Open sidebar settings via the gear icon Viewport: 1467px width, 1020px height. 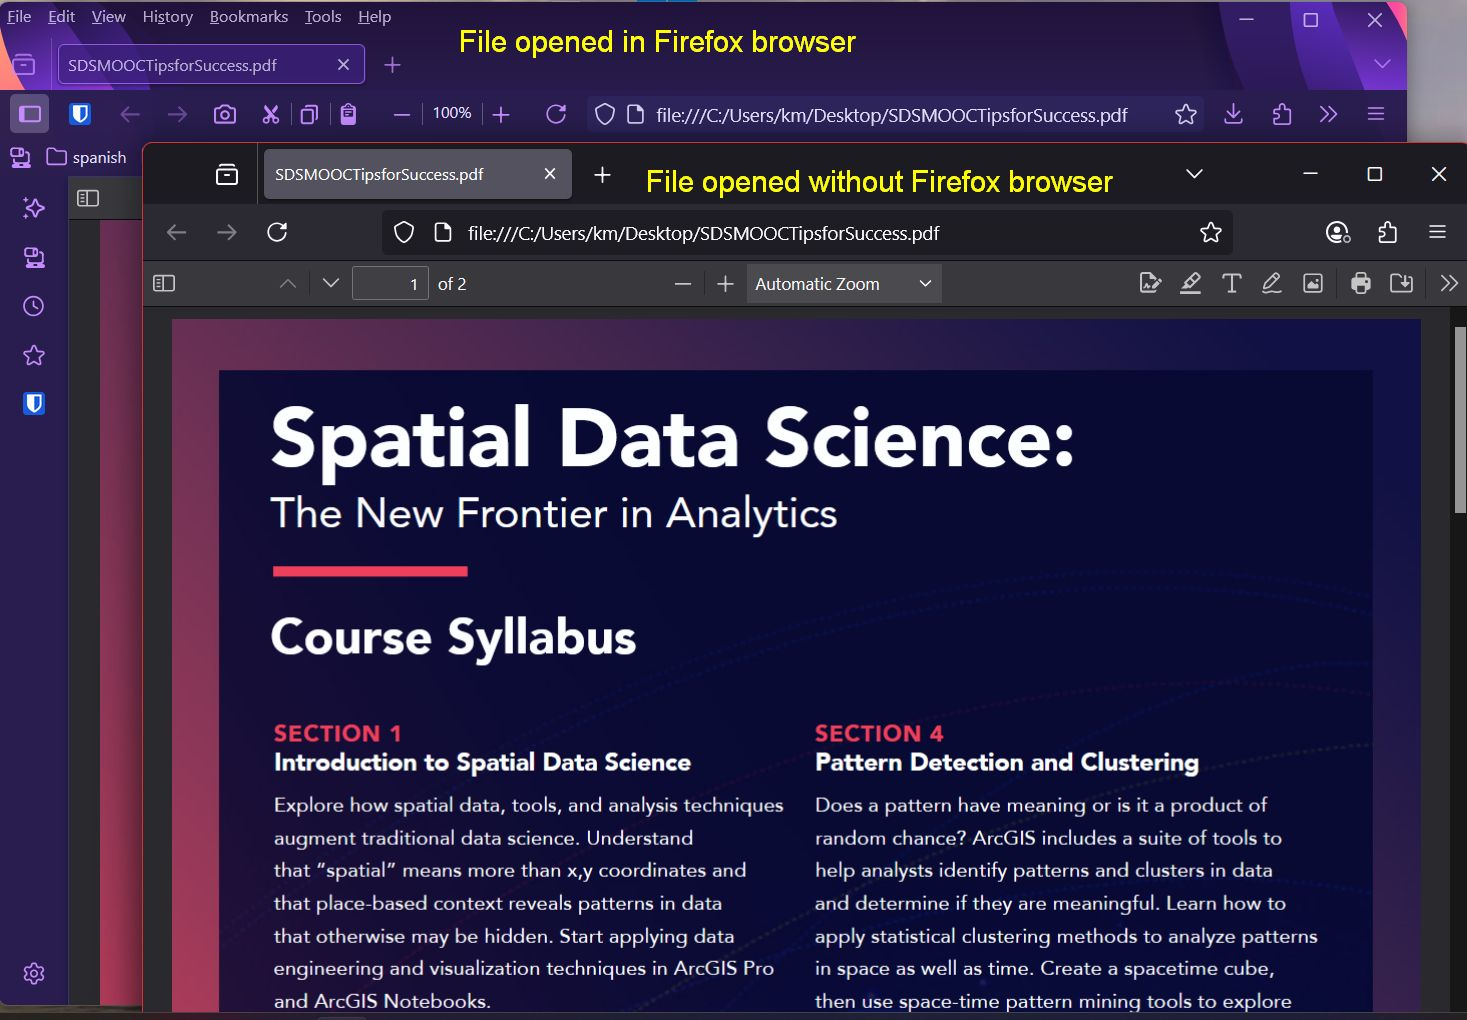(34, 973)
